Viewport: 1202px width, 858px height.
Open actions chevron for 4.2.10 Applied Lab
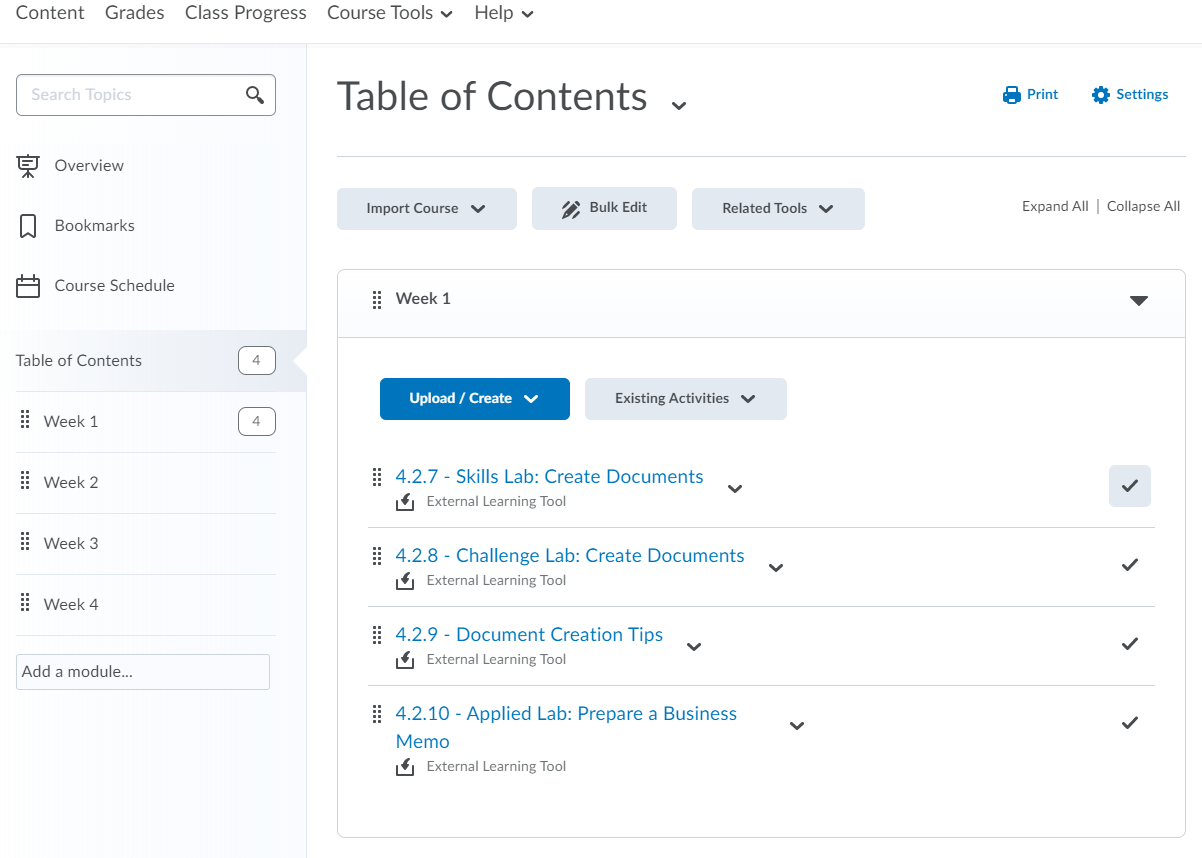pyautogui.click(x=797, y=726)
